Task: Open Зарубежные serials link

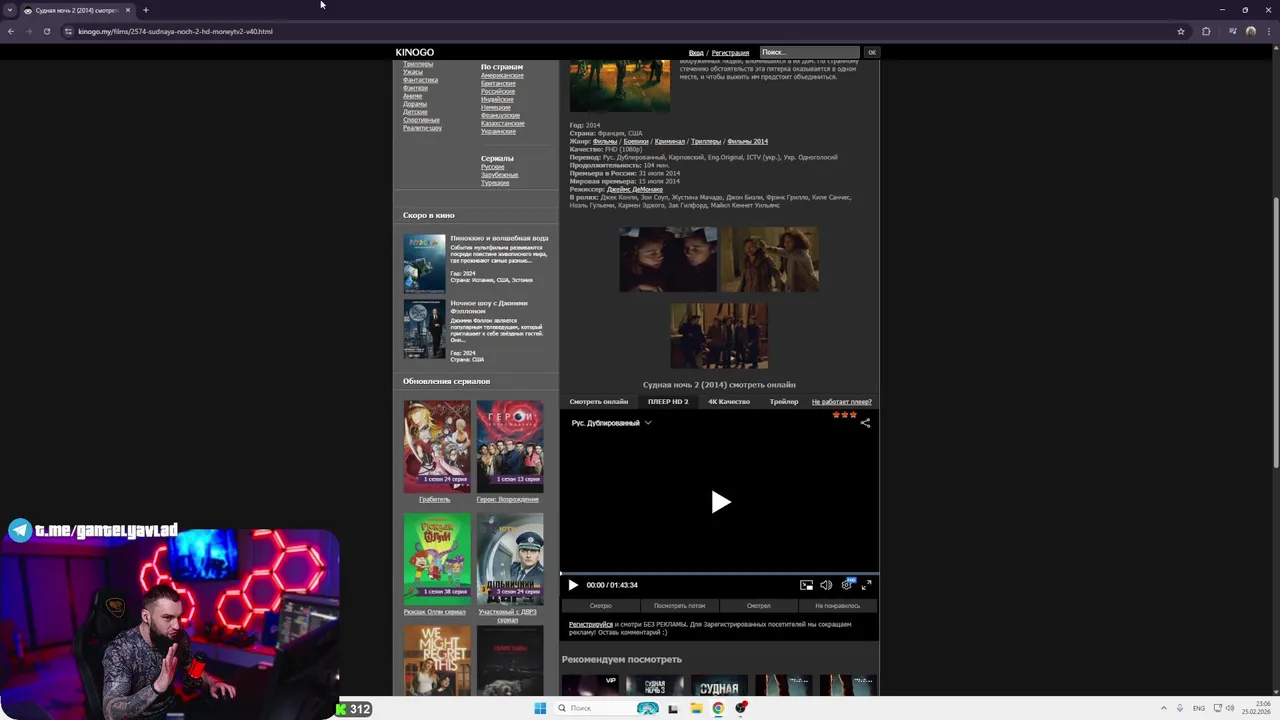Action: pyautogui.click(x=499, y=174)
